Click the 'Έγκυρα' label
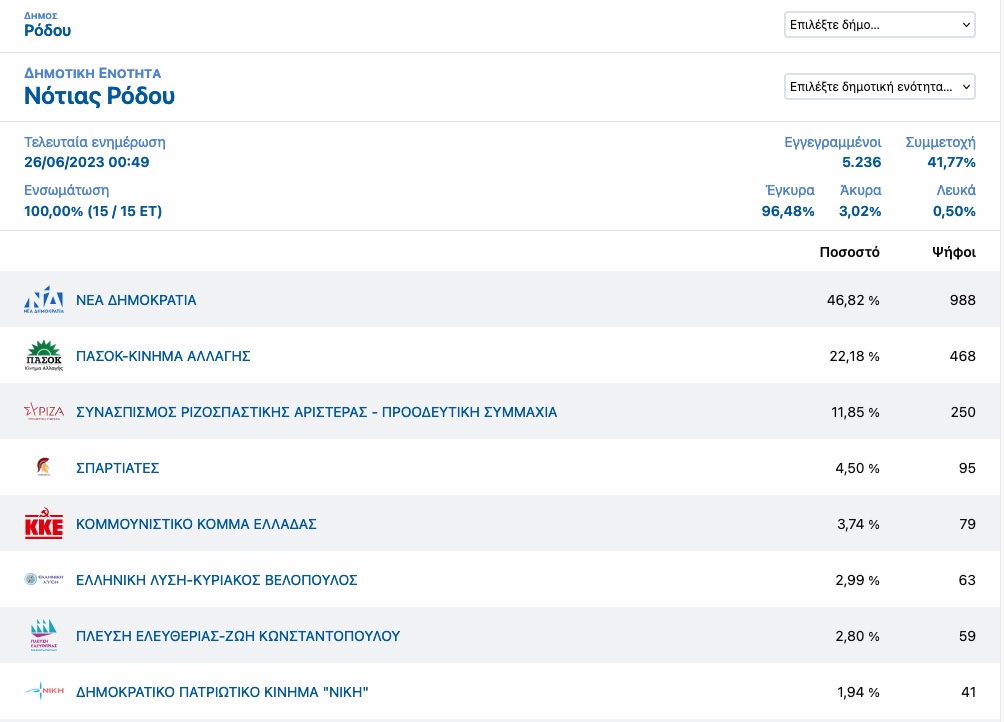Screen dimensions: 1004x722 (x=790, y=190)
